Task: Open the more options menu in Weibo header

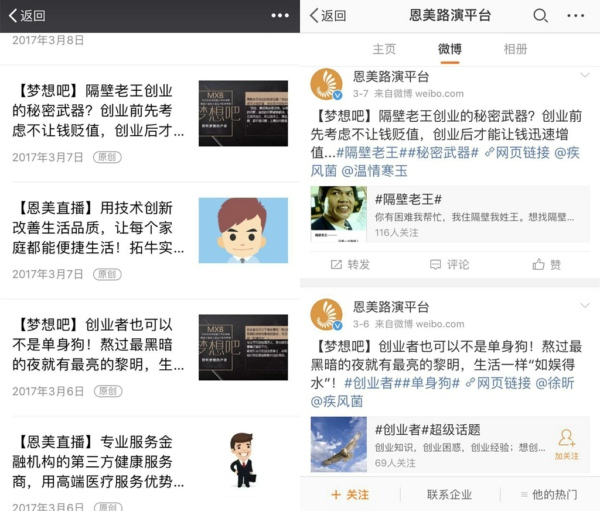Action: (x=576, y=16)
